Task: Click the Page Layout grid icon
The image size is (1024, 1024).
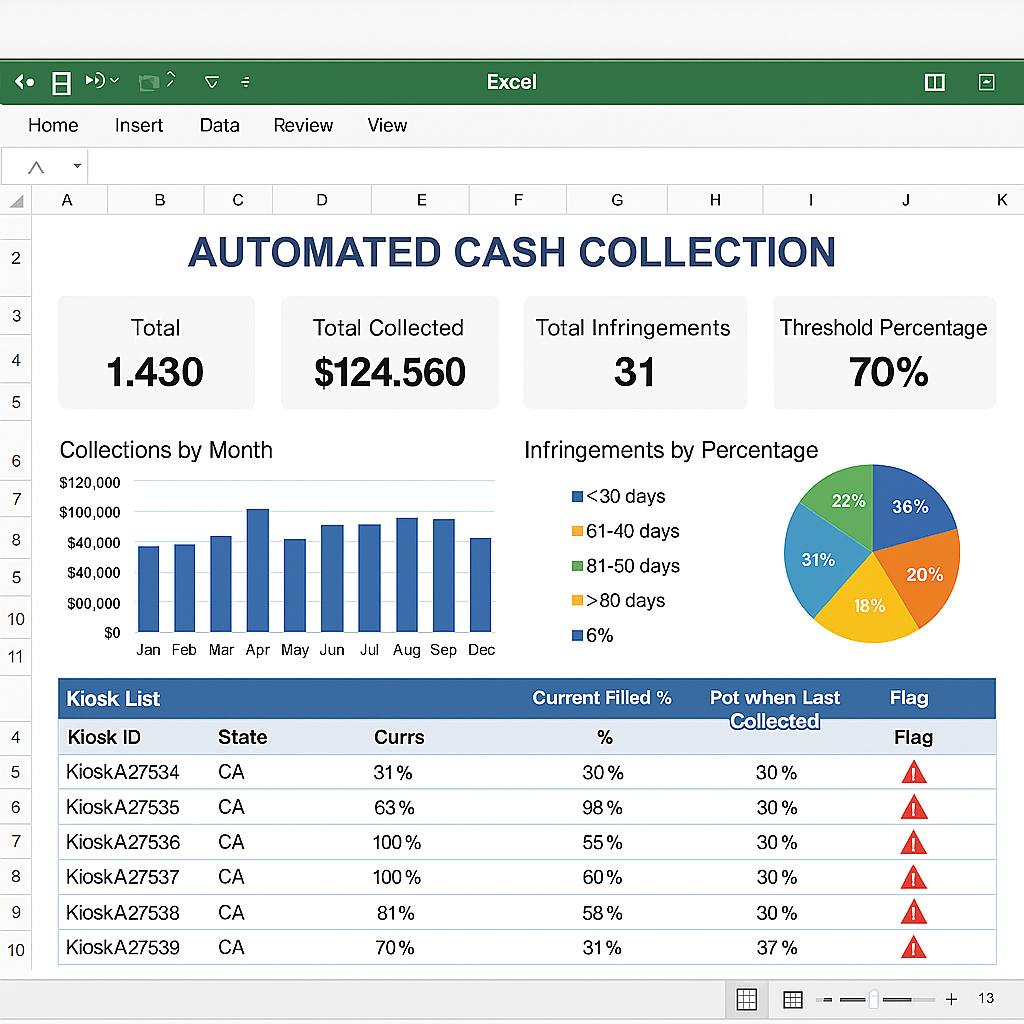Action: pos(792,998)
